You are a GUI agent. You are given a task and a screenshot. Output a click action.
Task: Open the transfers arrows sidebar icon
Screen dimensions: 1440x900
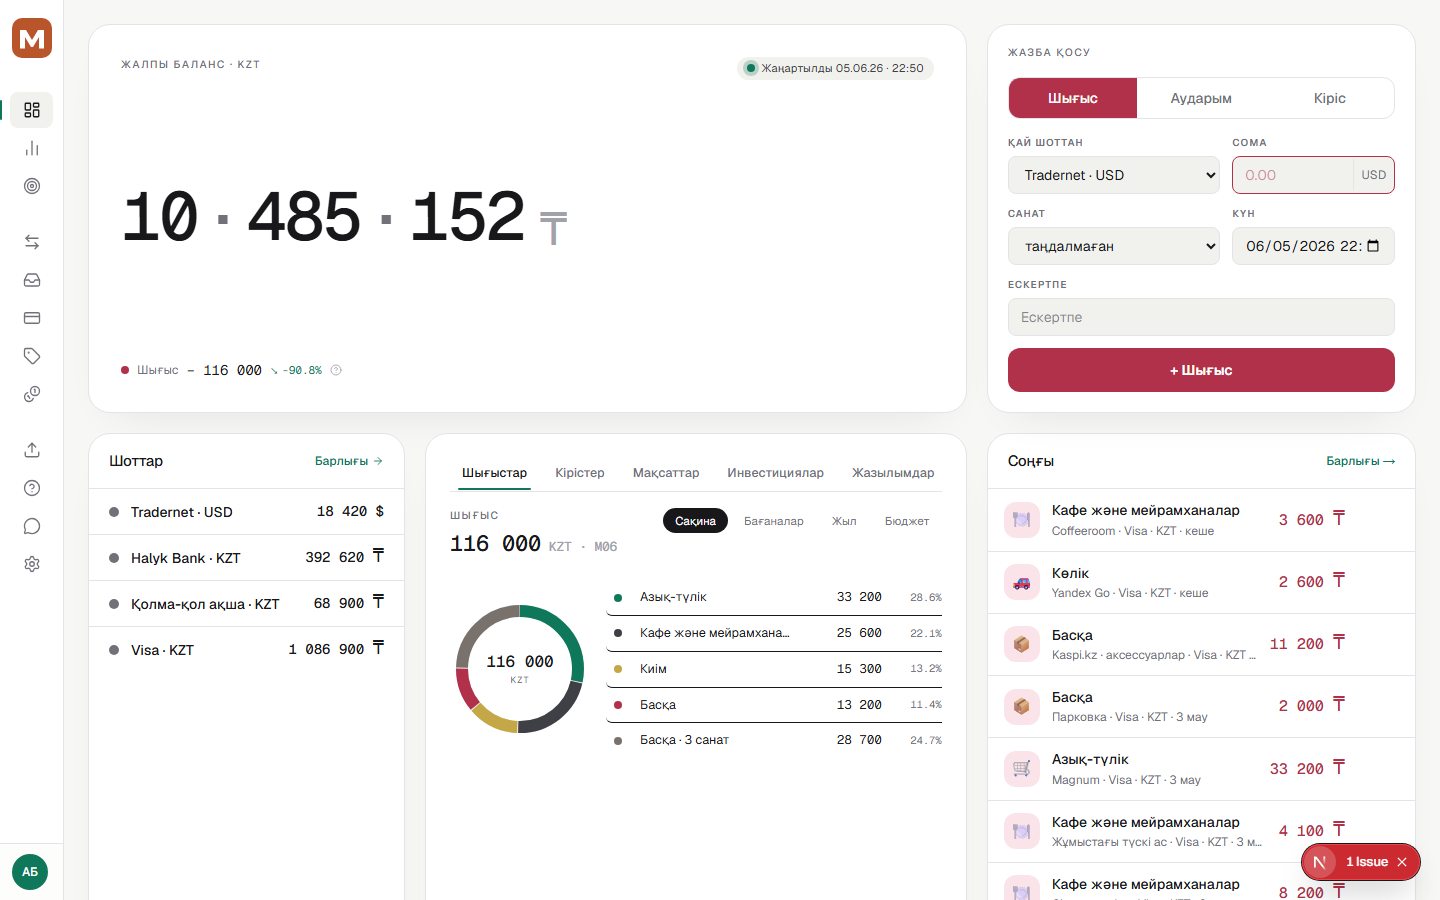pyautogui.click(x=32, y=242)
